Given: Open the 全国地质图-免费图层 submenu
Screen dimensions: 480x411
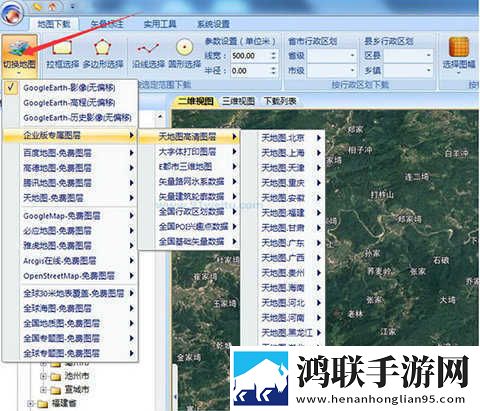Looking at the screenshot, I should coord(70,323).
